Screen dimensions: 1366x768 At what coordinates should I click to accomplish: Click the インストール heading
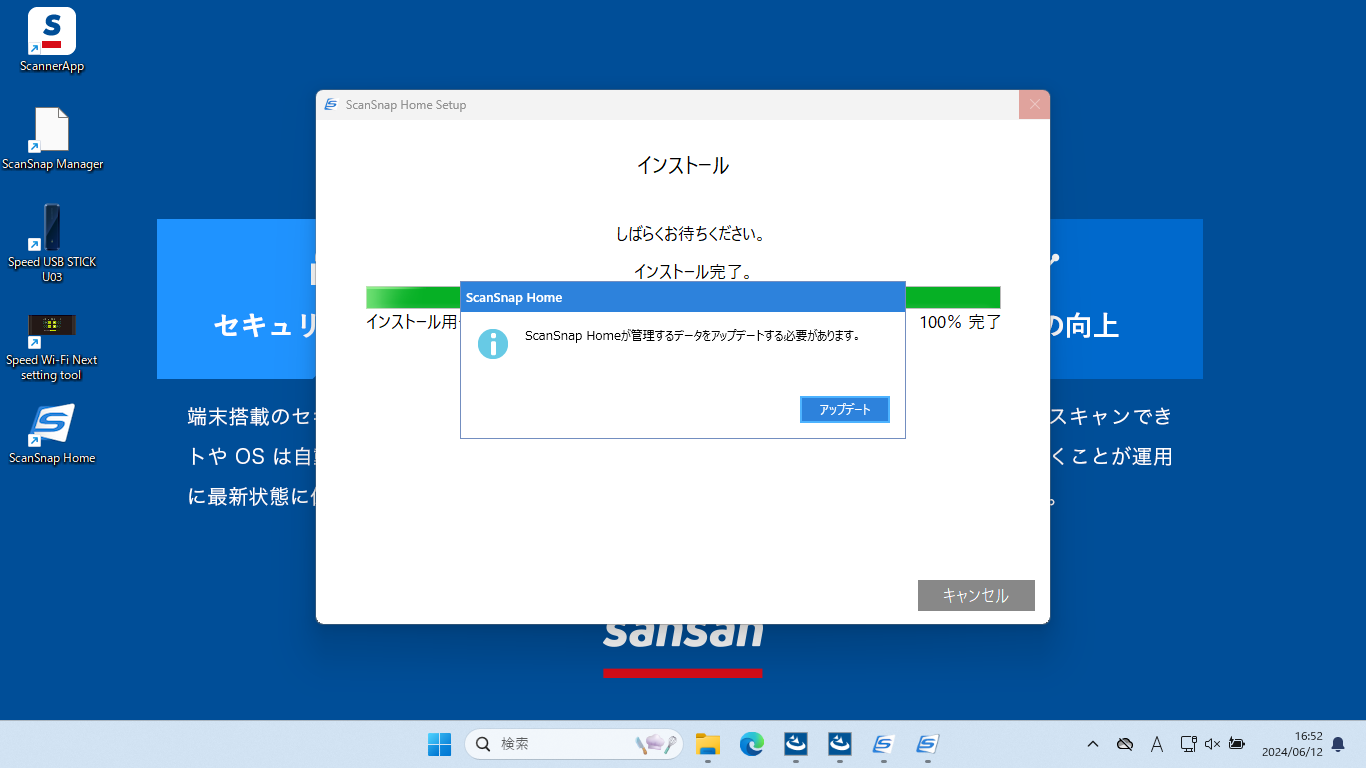coord(683,166)
